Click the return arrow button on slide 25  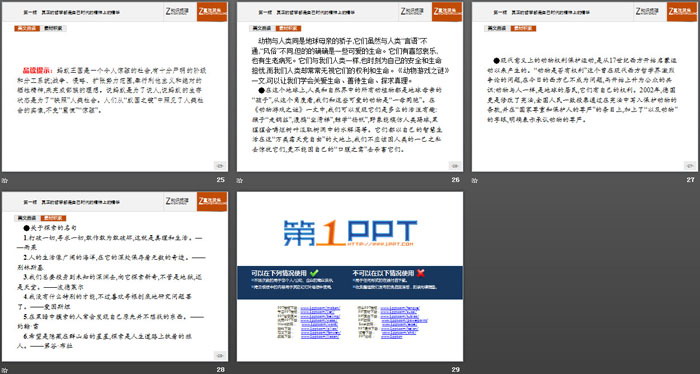219,166
